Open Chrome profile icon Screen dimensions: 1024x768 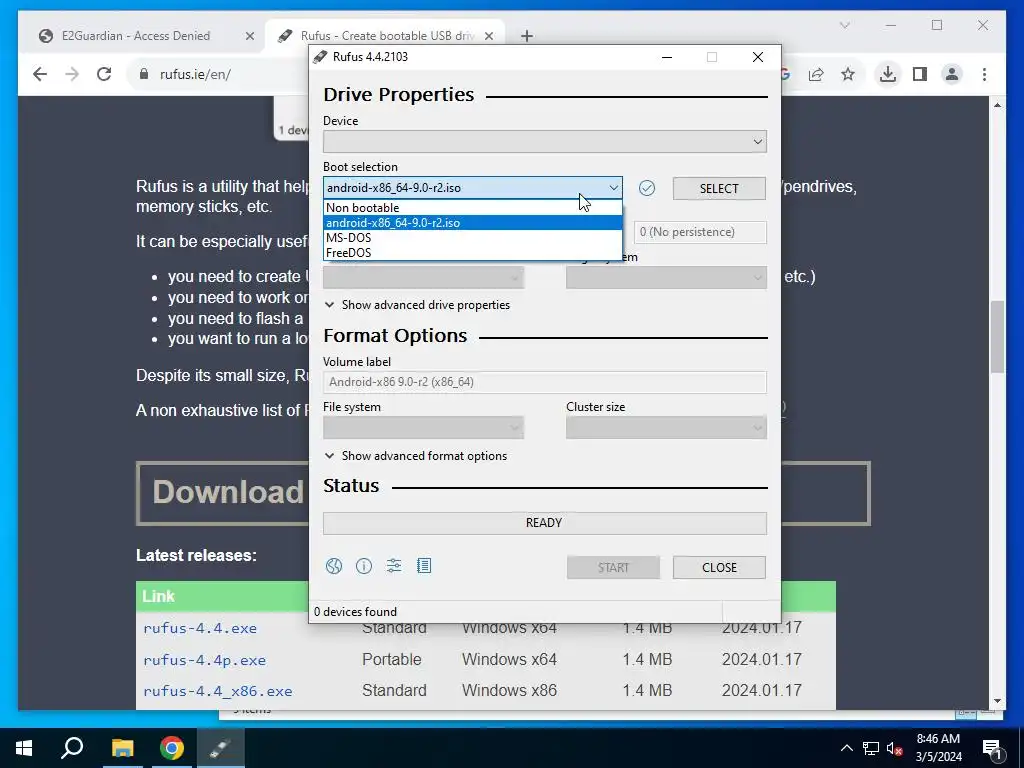point(952,74)
